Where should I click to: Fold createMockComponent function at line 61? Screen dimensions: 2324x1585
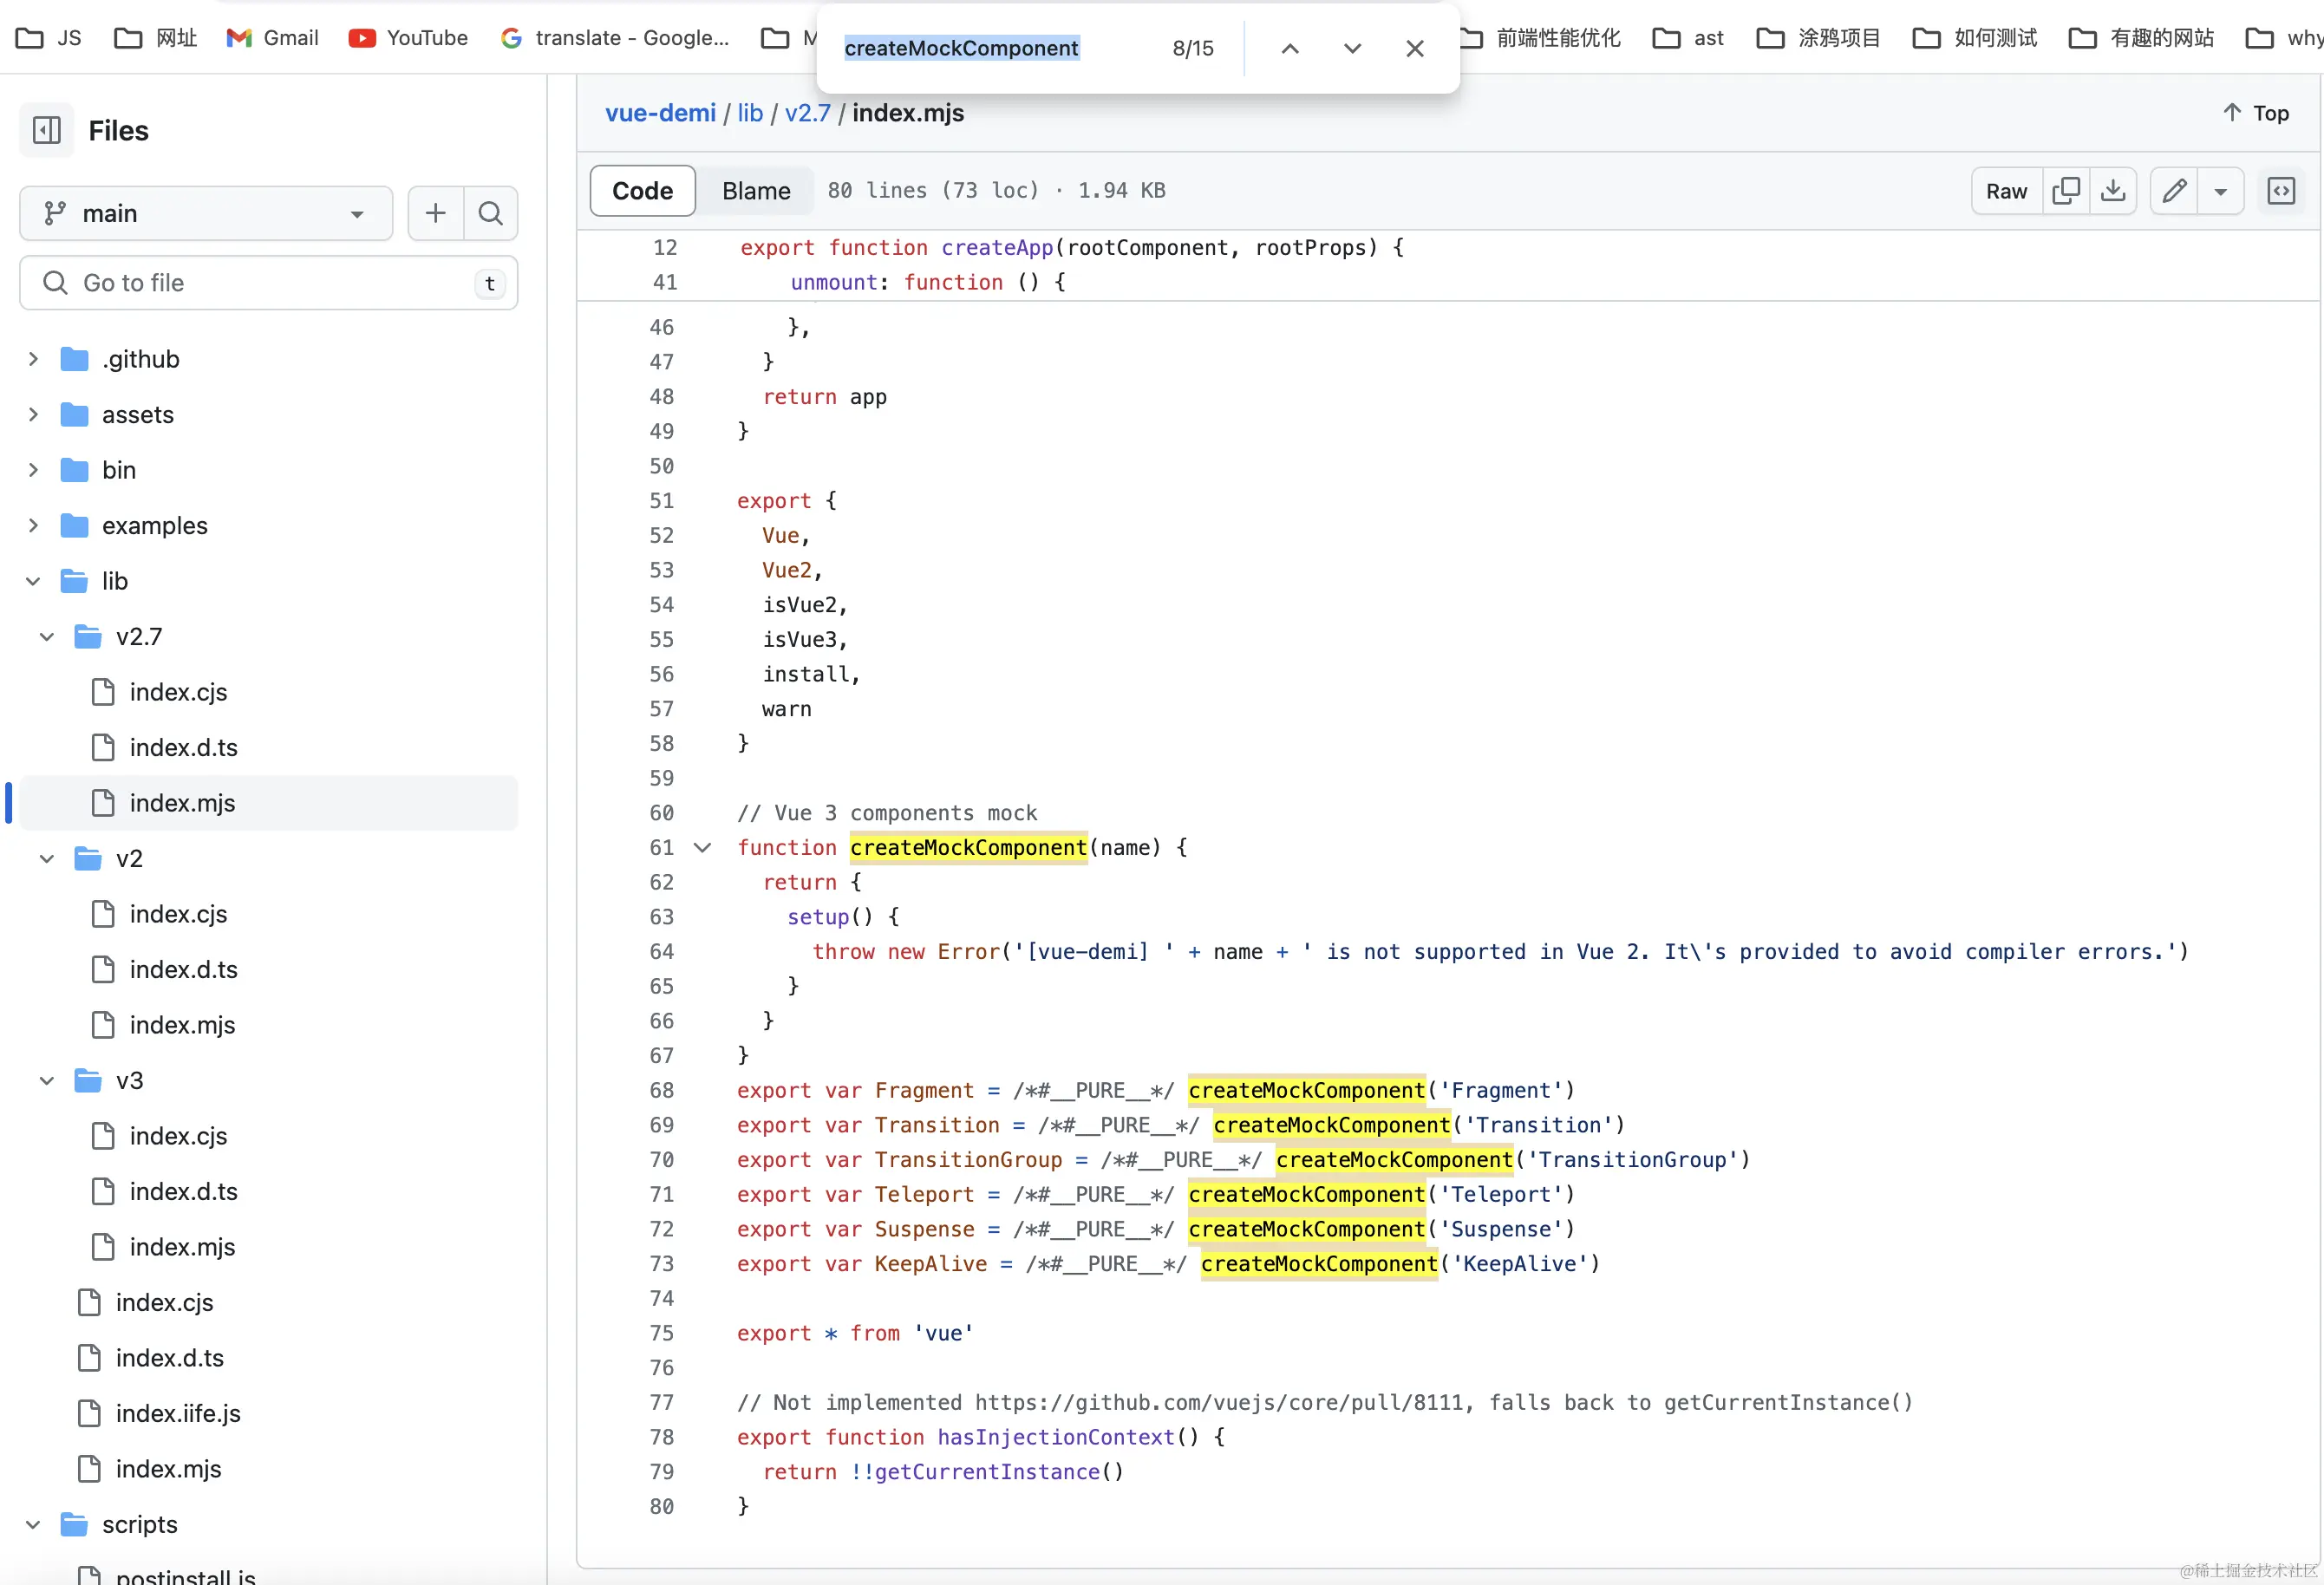point(702,848)
